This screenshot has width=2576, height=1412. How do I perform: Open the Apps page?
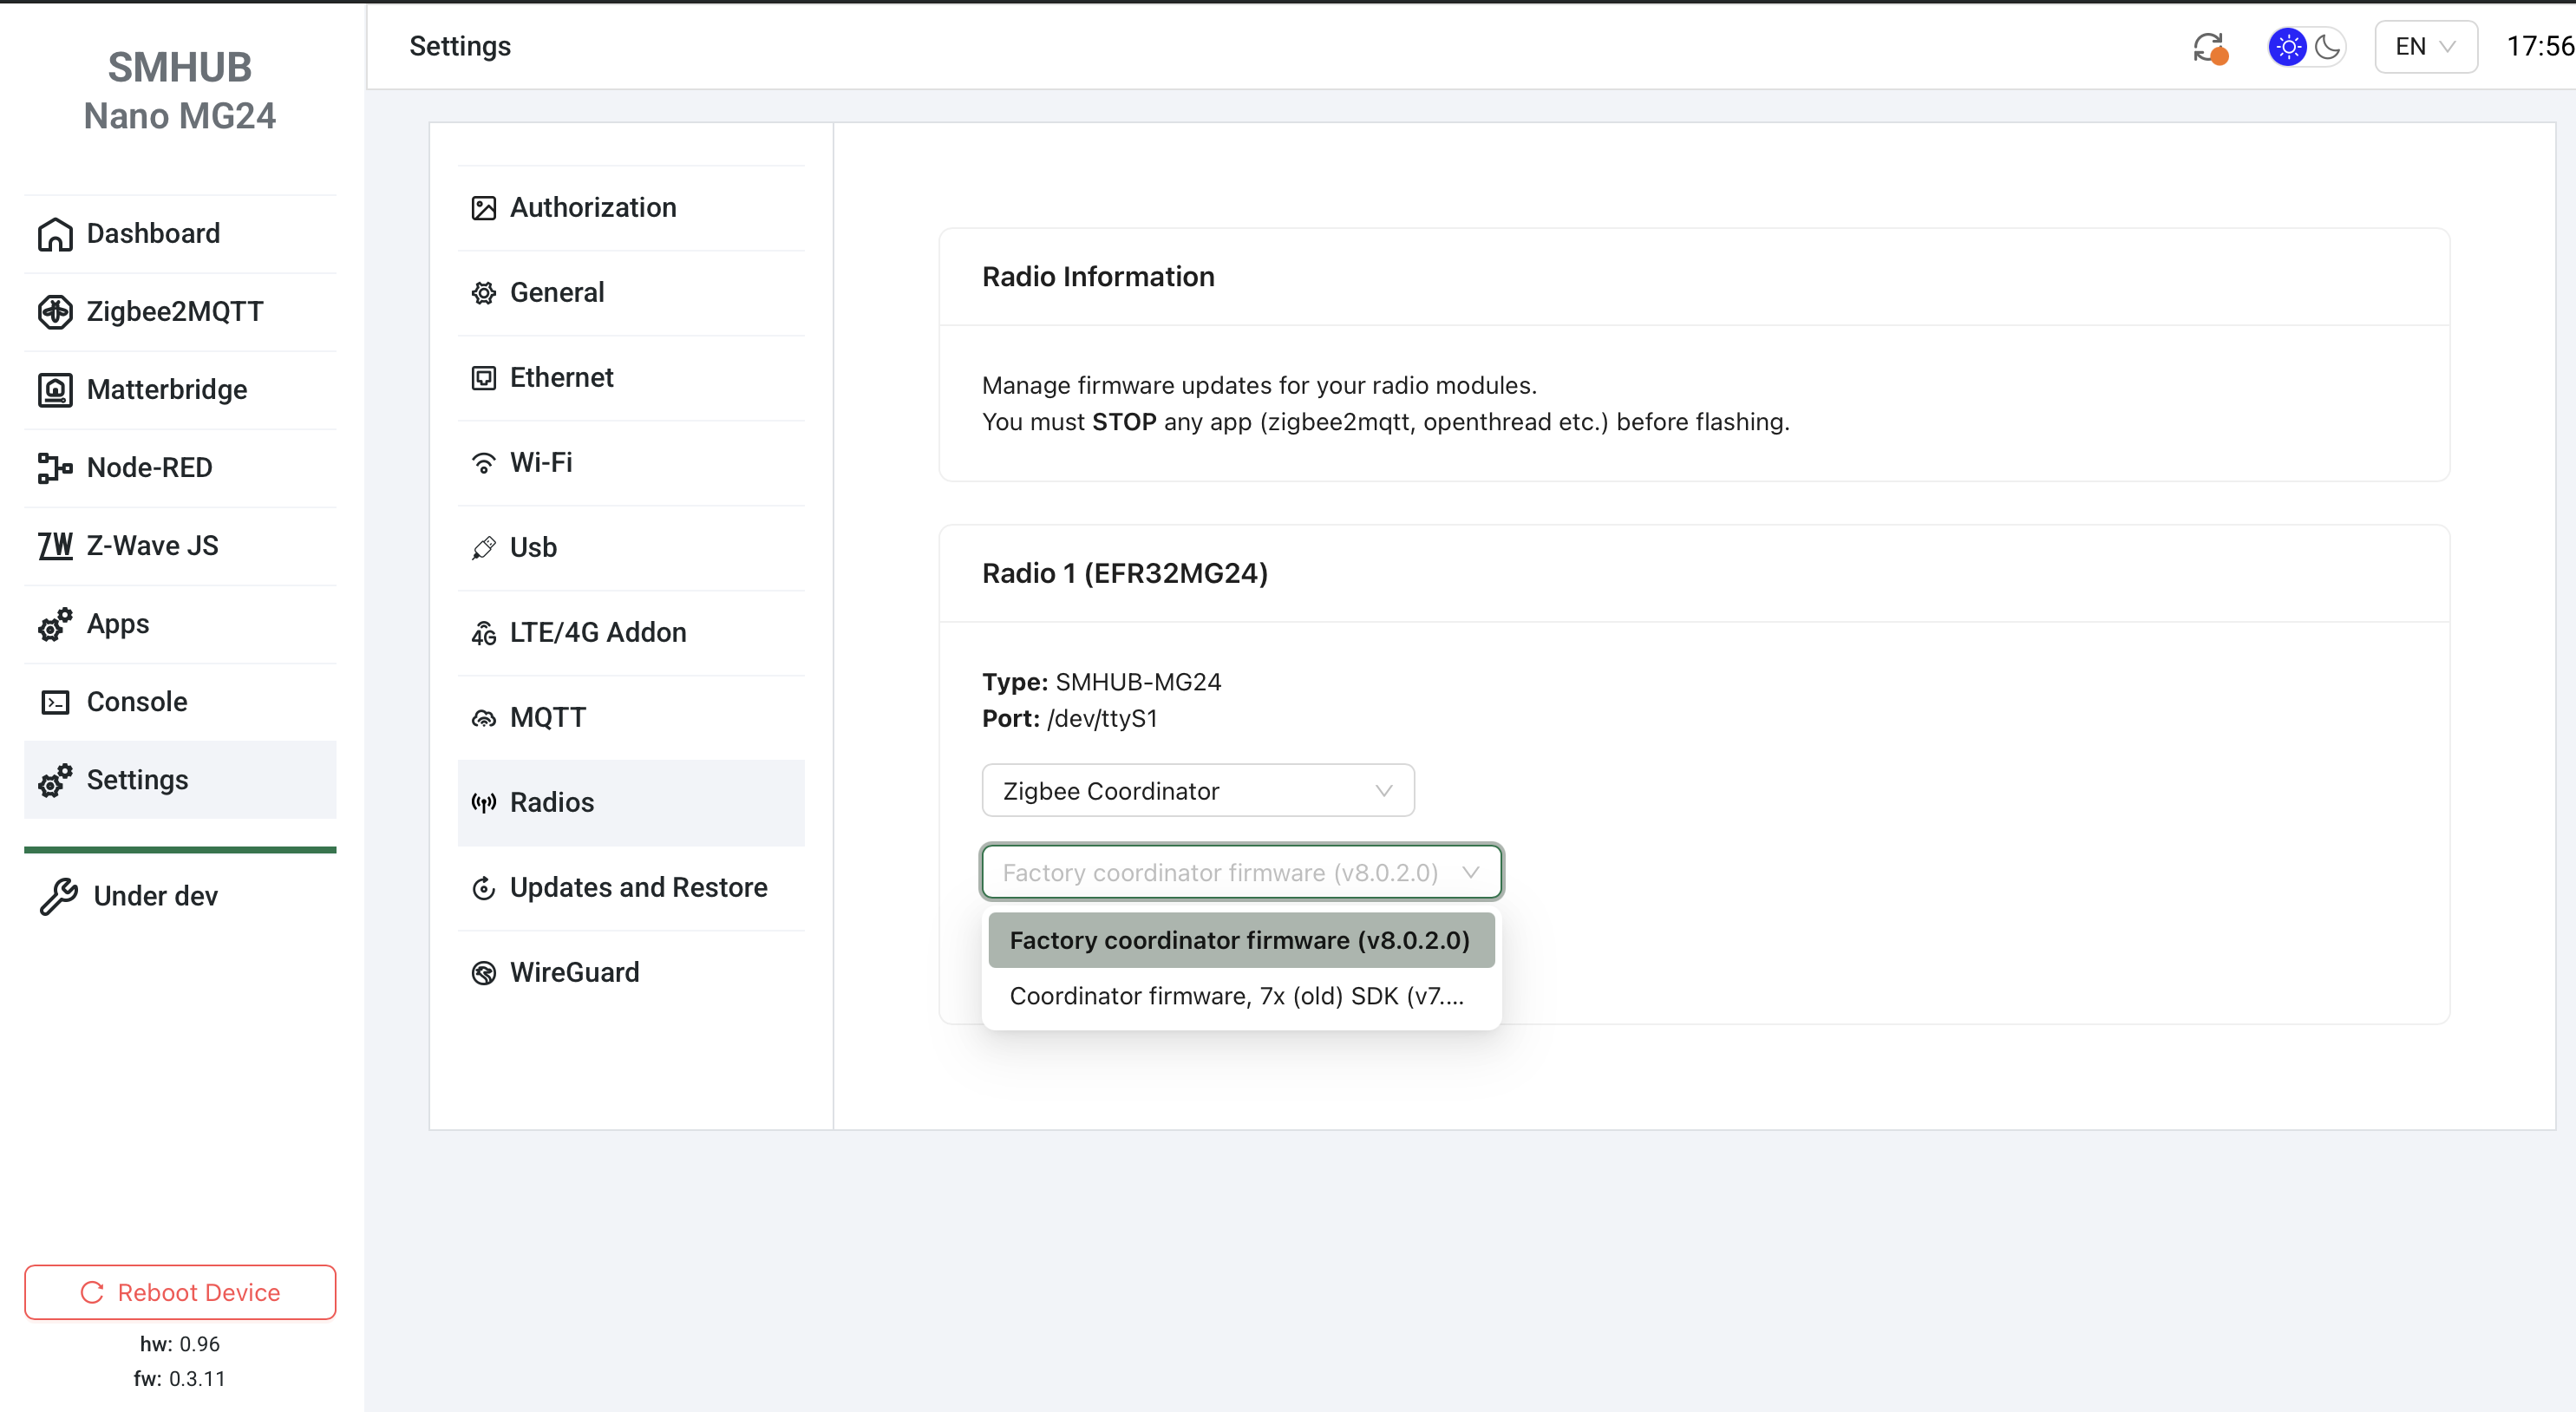click(180, 624)
